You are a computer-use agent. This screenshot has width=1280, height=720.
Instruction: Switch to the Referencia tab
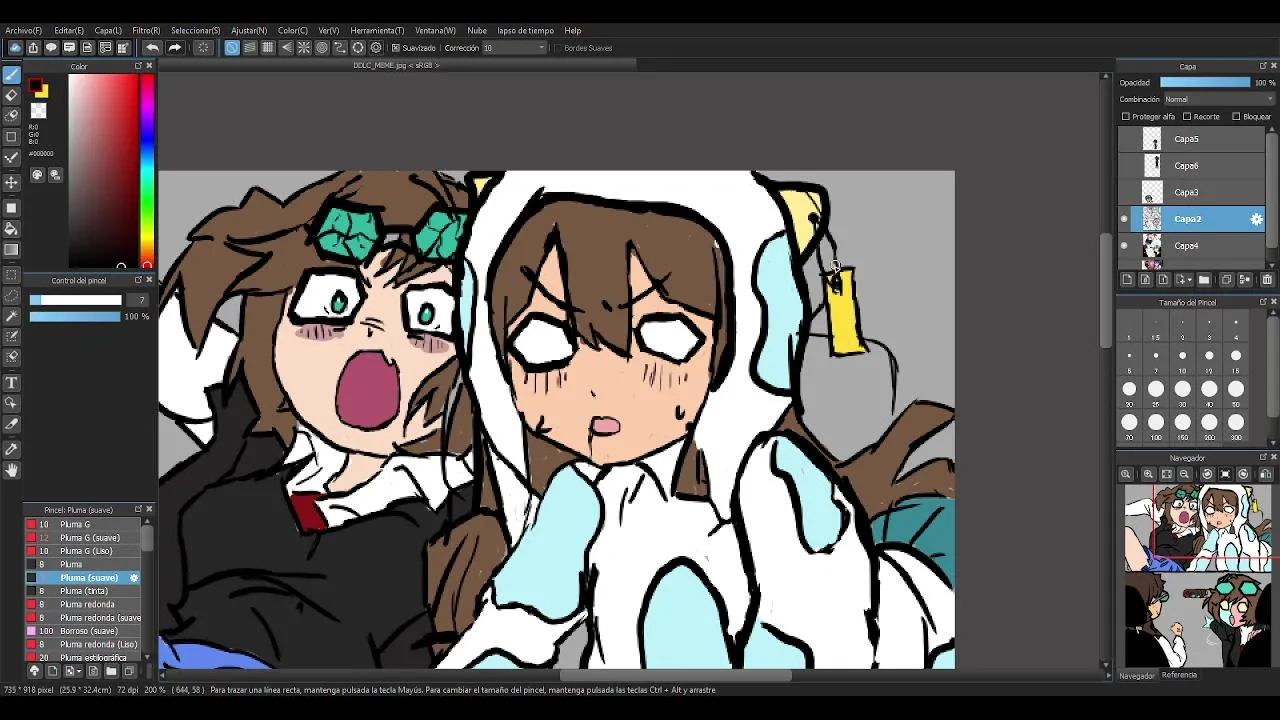tap(1179, 675)
